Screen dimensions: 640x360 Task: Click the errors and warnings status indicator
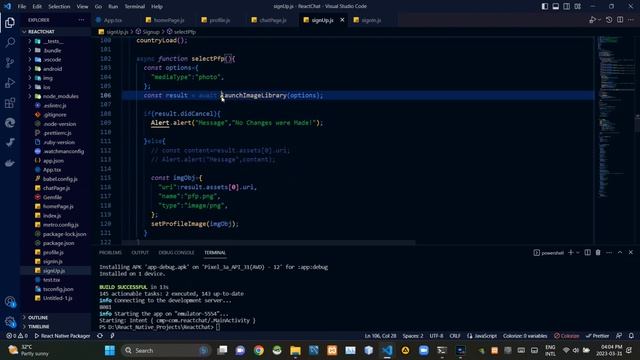(x=17, y=336)
